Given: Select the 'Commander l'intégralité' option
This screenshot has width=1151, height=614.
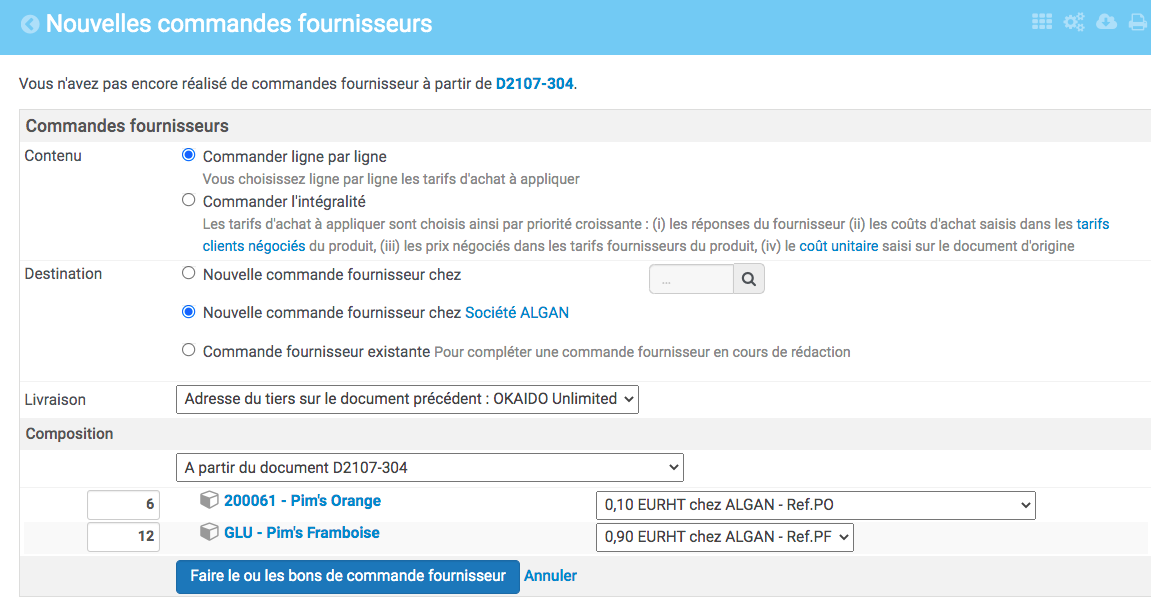Looking at the screenshot, I should point(188,199).
